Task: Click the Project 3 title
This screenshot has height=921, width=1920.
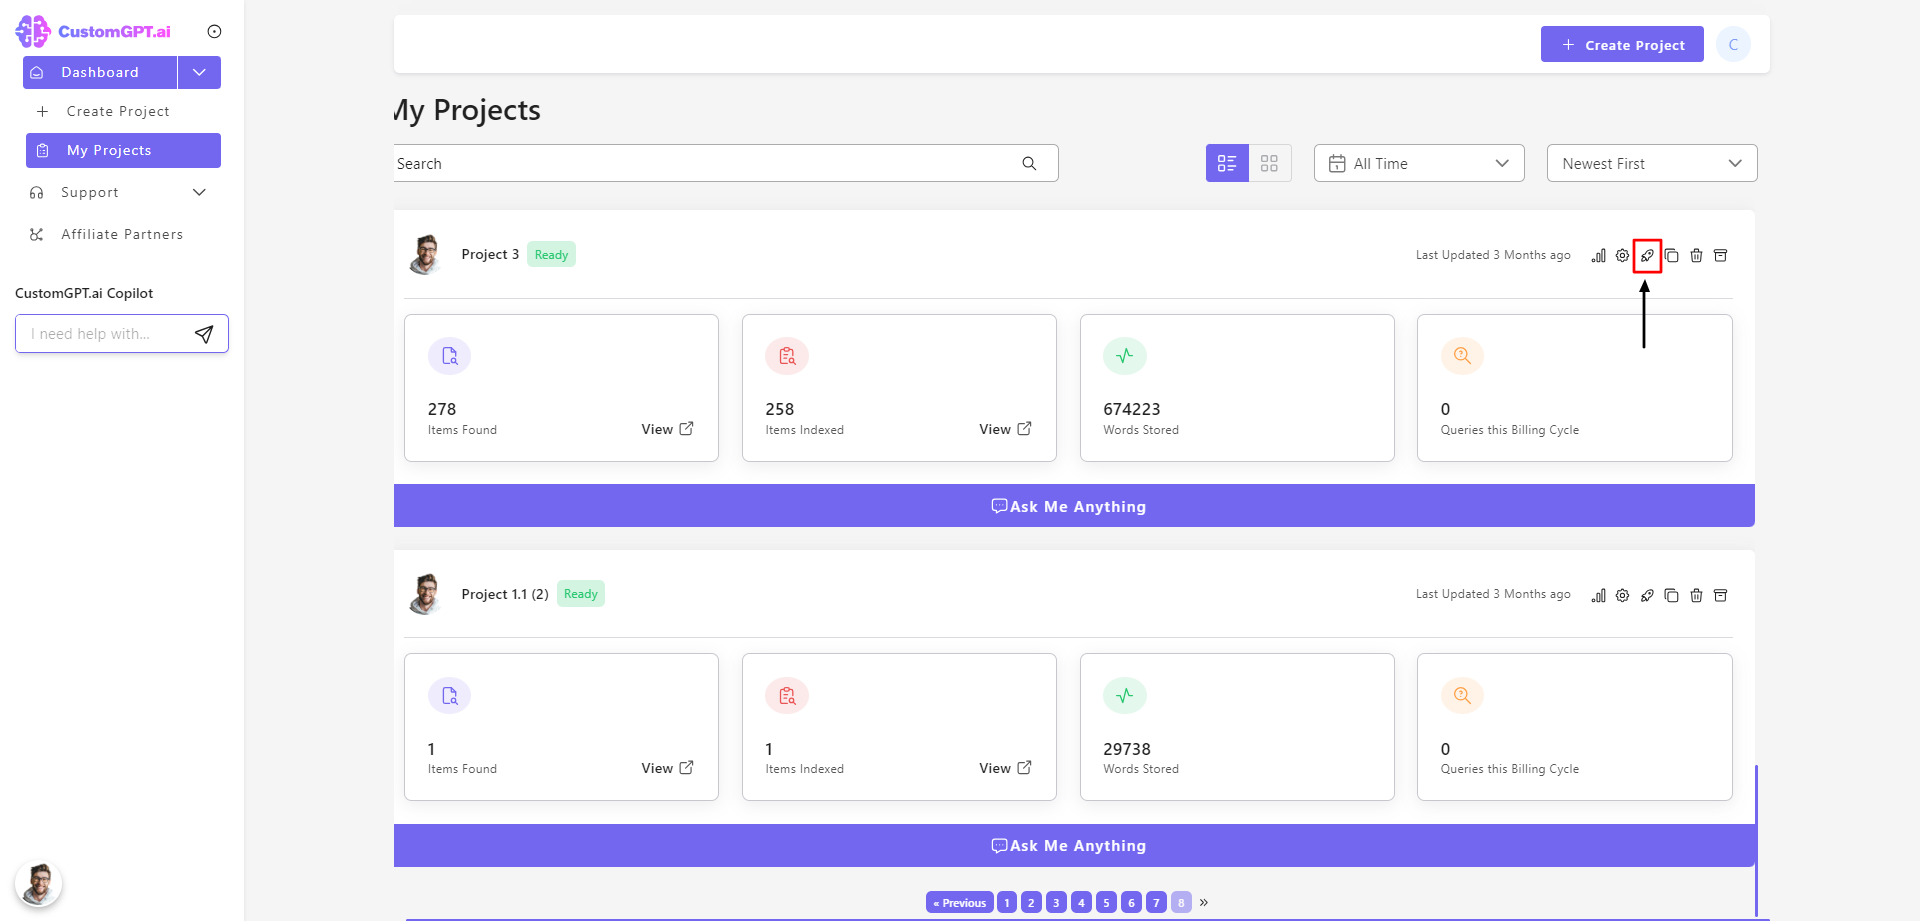Action: click(x=490, y=254)
